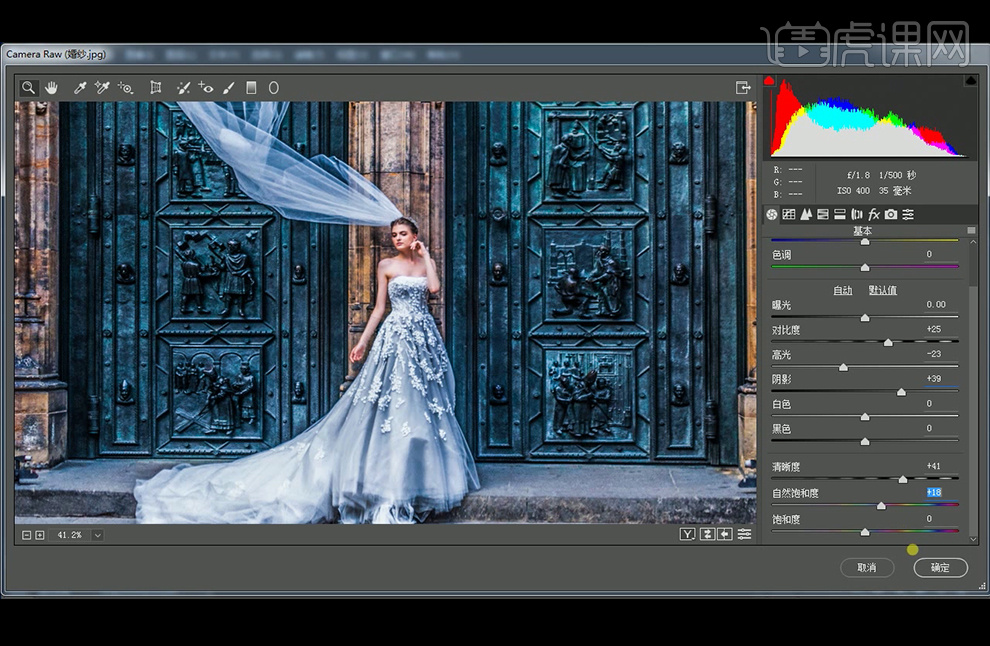
Task: Select the Transform tool
Action: click(156, 88)
